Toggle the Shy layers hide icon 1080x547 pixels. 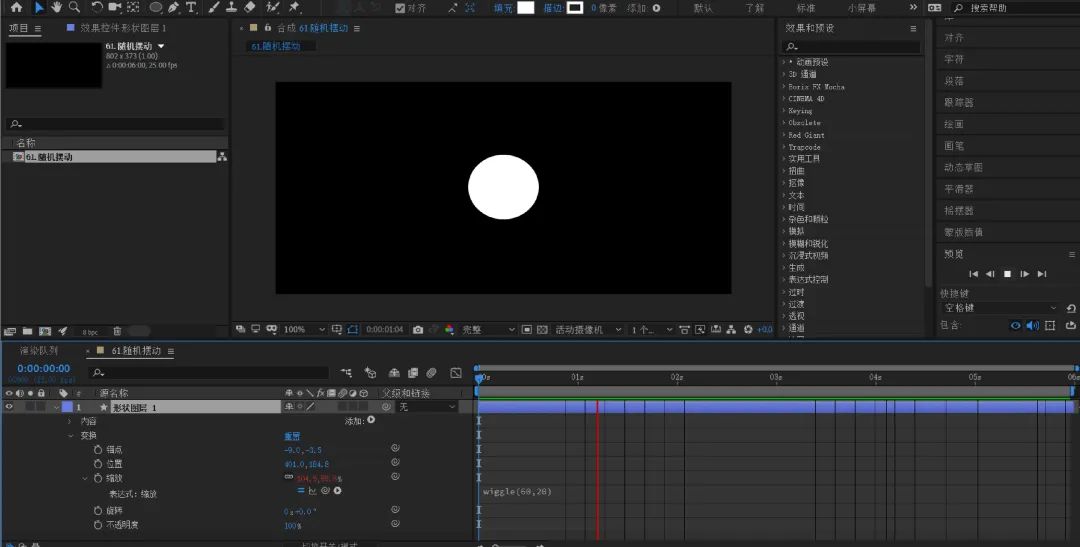tap(394, 373)
